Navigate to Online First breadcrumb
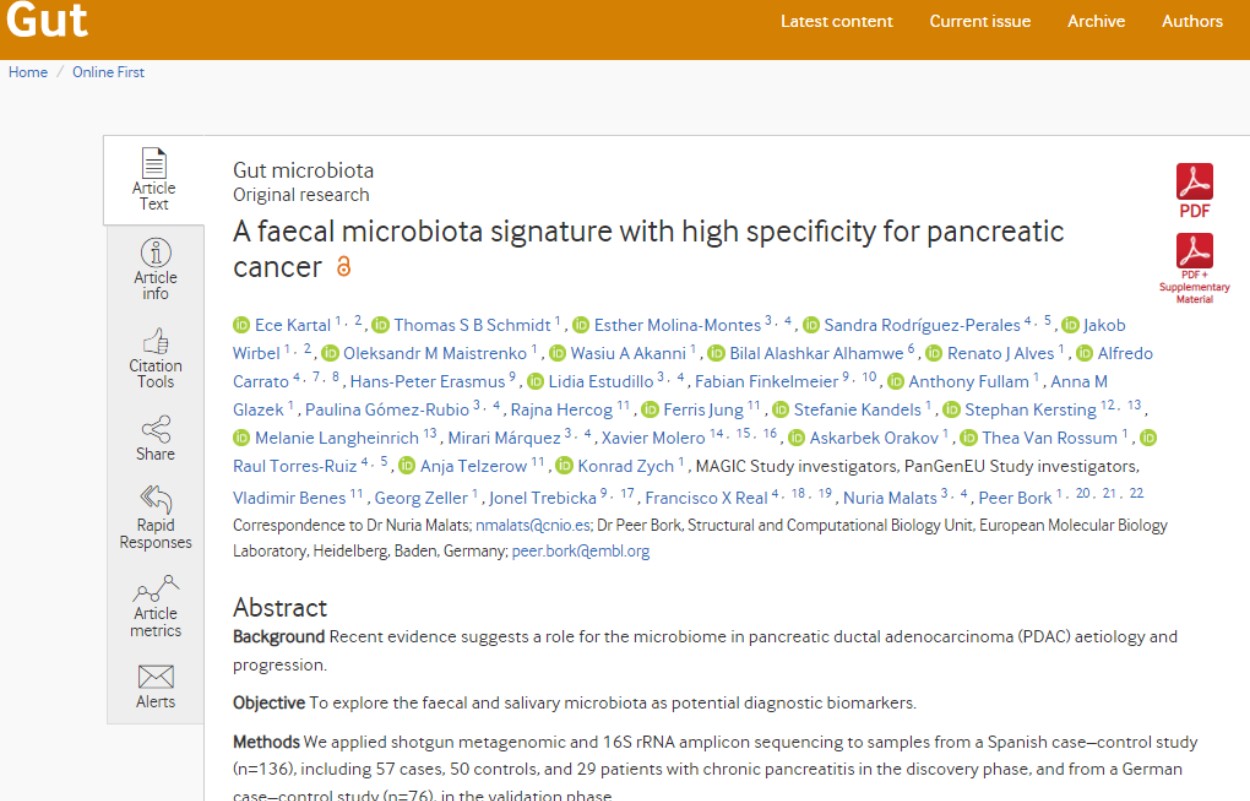1250x801 pixels. pos(108,72)
